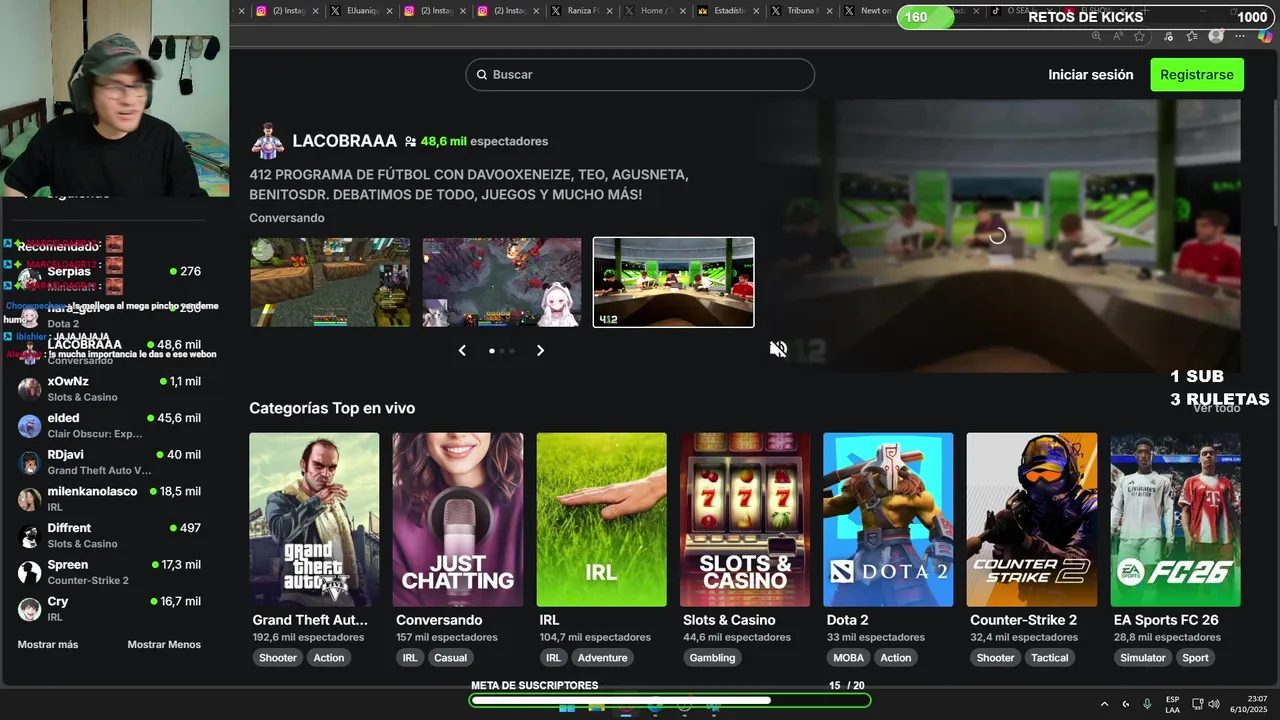The image size is (1280, 720).
Task: Open Diffrent's avatar in the sidebar
Action: 30,536
